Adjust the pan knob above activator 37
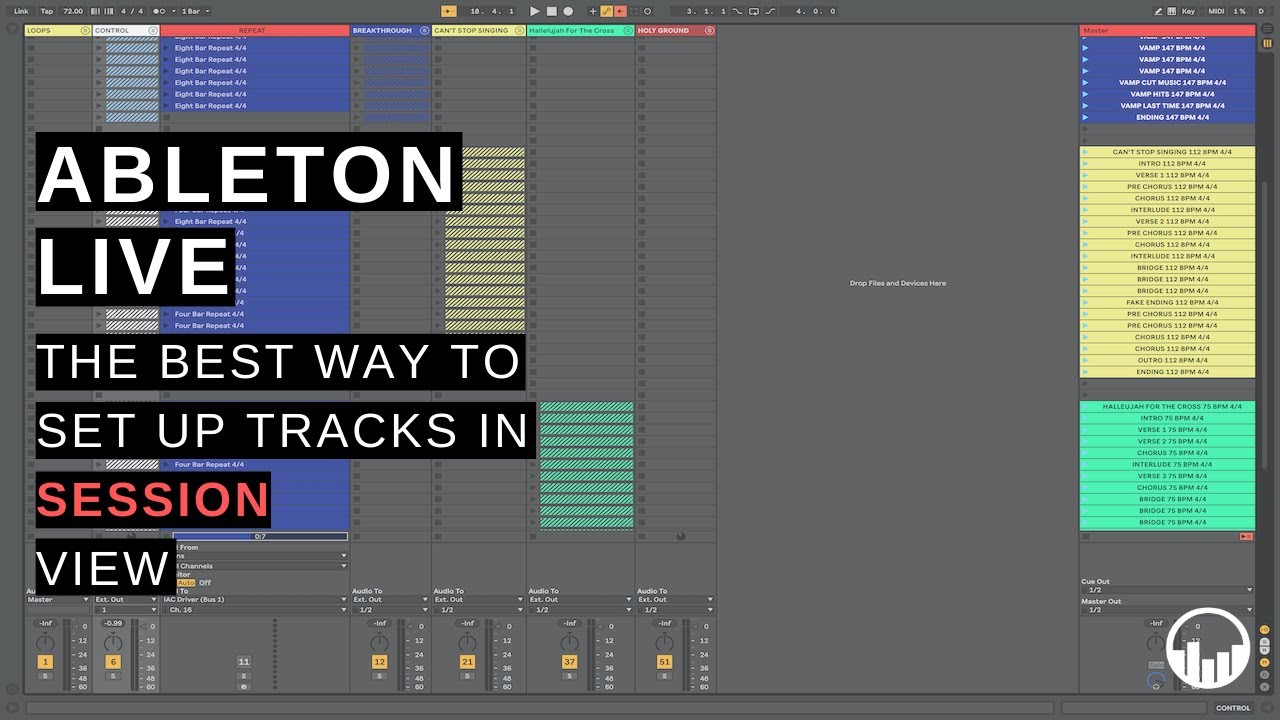 pos(570,641)
